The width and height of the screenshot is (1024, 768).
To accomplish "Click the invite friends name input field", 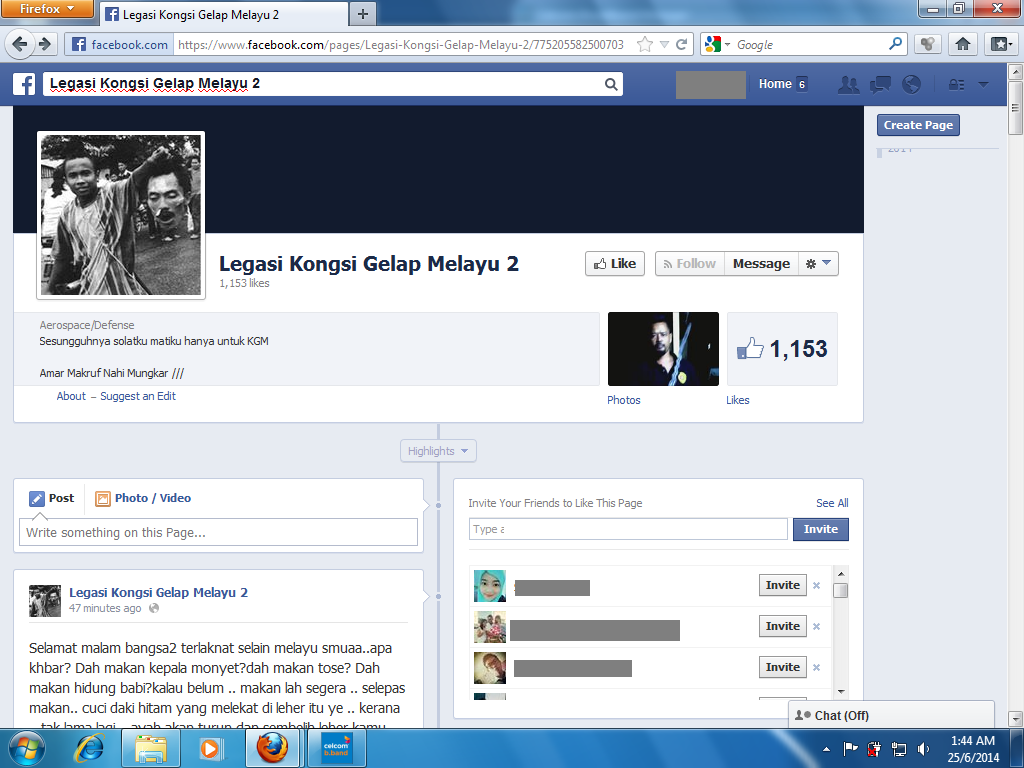I will (628, 530).
